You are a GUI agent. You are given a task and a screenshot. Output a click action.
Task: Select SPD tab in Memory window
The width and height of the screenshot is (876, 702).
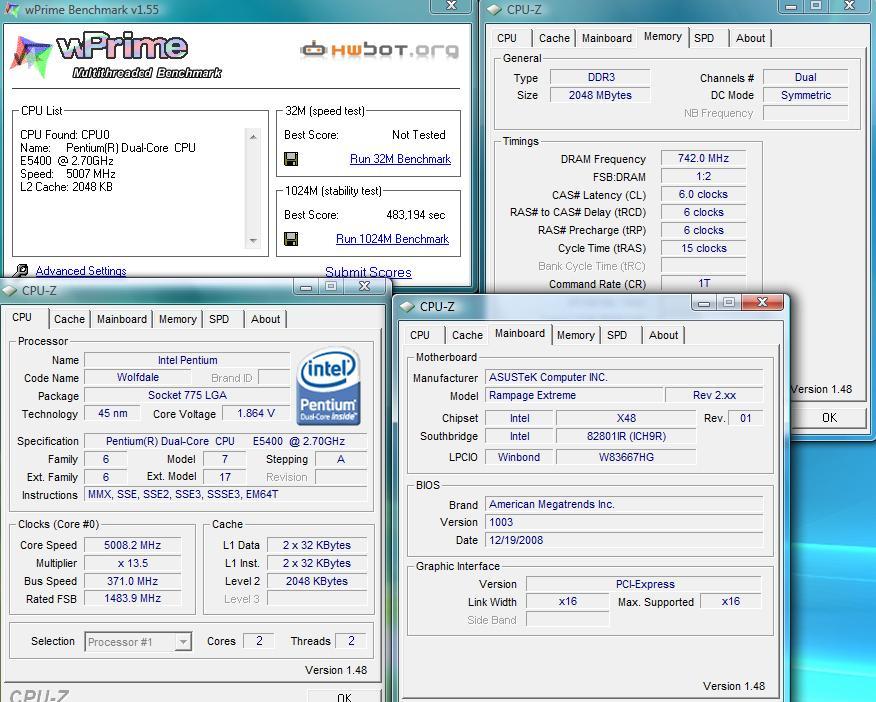[704, 38]
